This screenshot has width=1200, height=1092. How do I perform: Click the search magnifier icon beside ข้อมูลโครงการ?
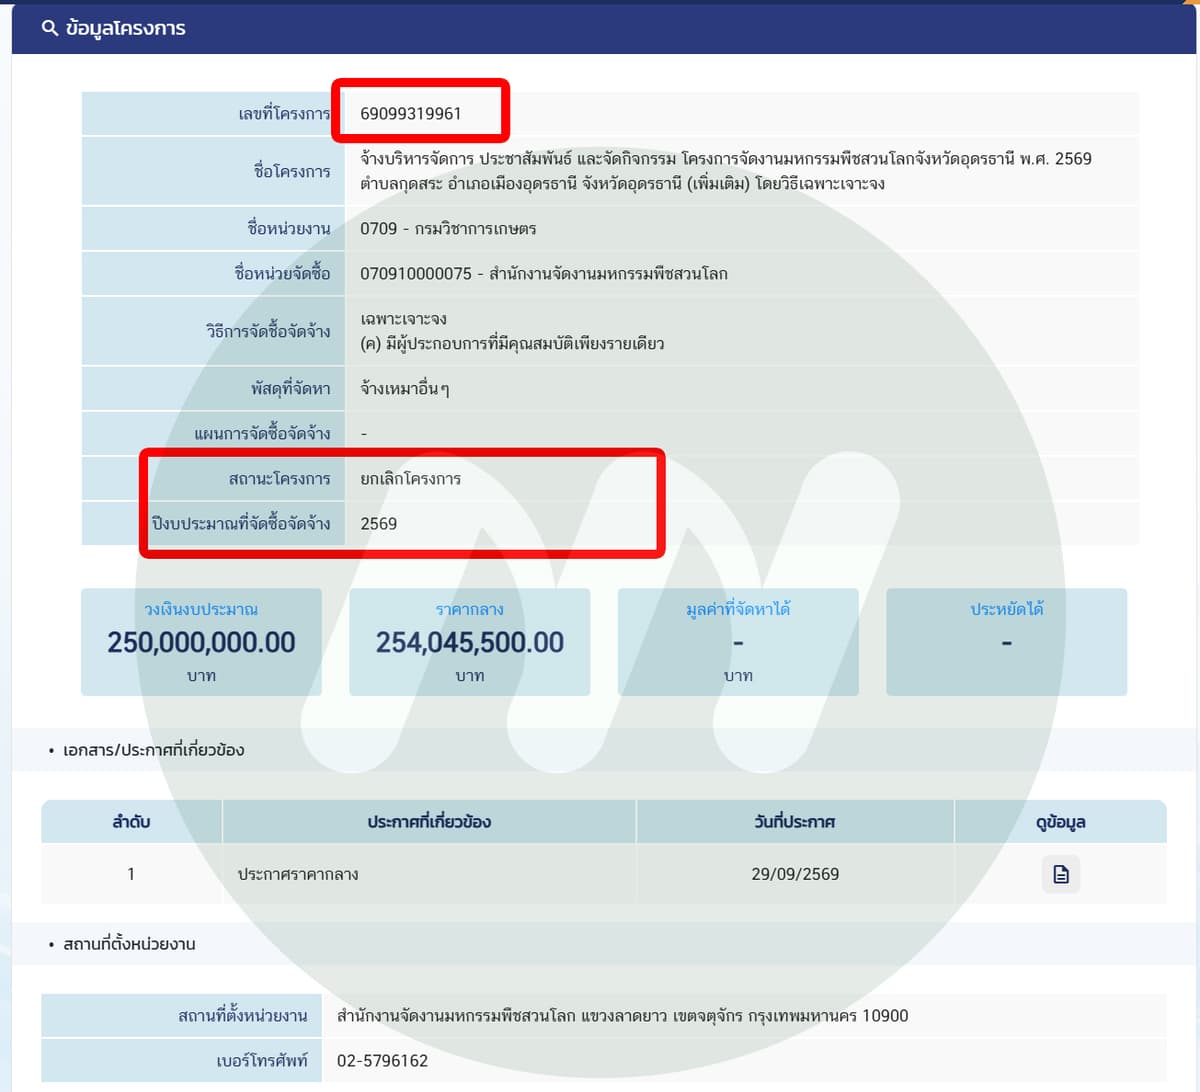pyautogui.click(x=49, y=28)
